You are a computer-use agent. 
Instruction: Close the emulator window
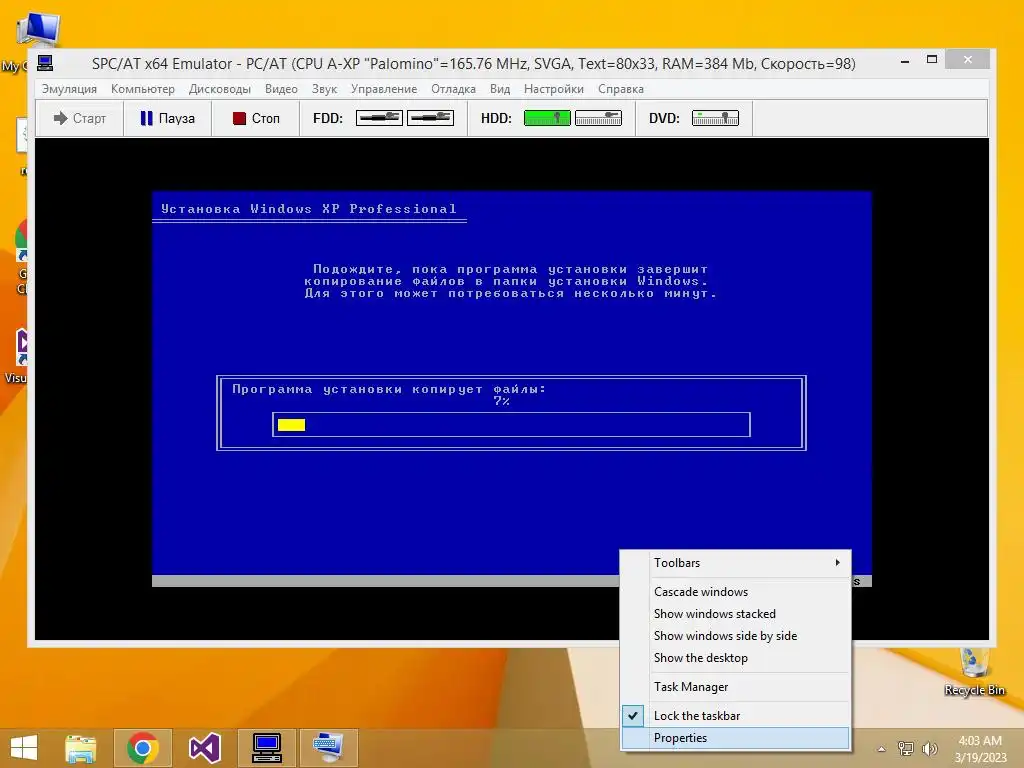tap(967, 59)
